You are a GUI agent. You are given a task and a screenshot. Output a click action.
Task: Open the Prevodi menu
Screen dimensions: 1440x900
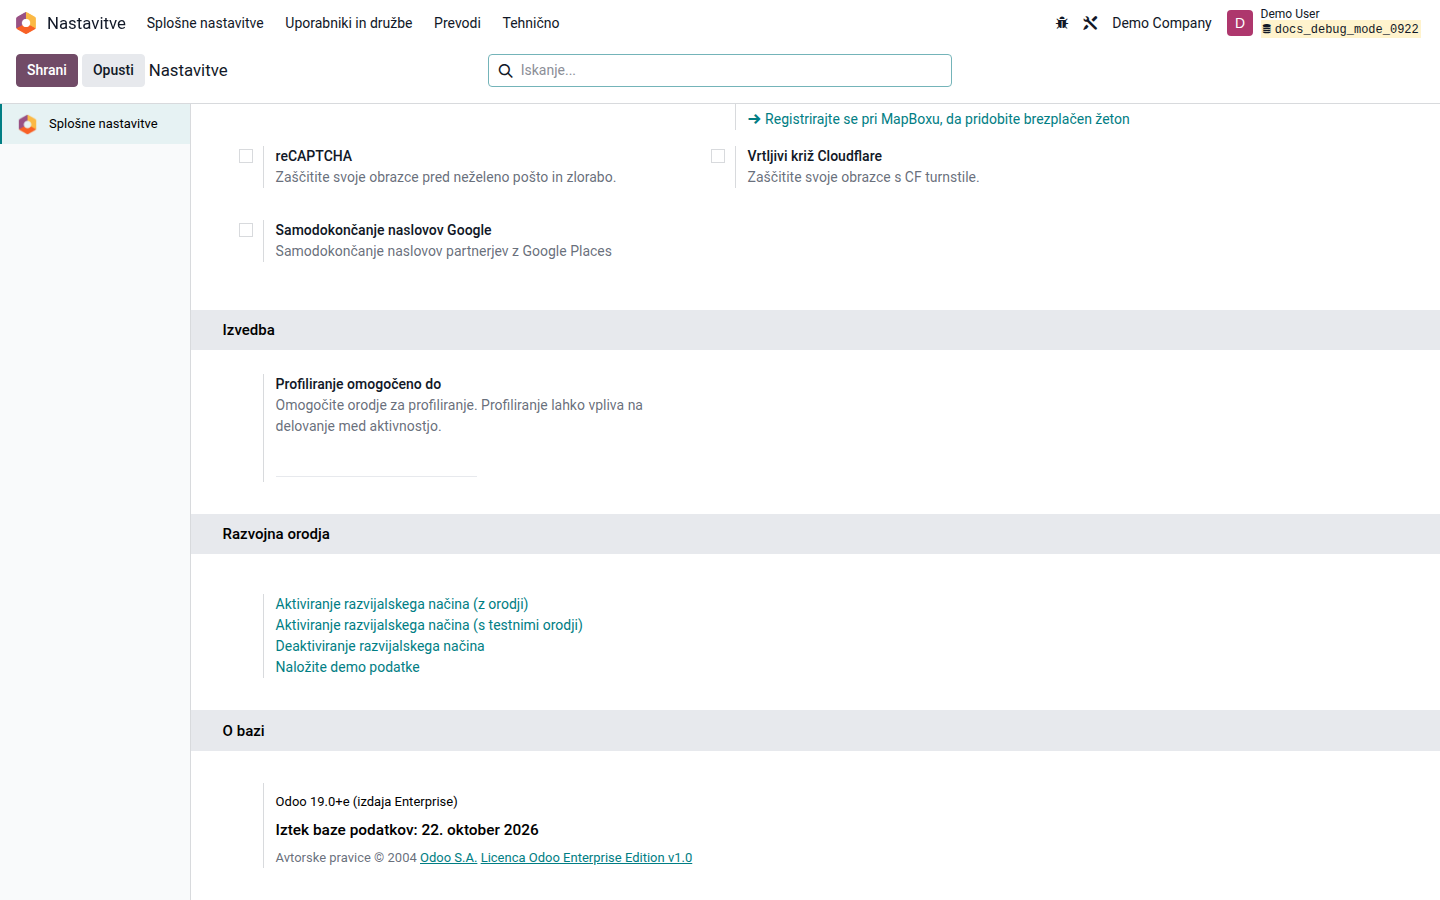tap(457, 23)
